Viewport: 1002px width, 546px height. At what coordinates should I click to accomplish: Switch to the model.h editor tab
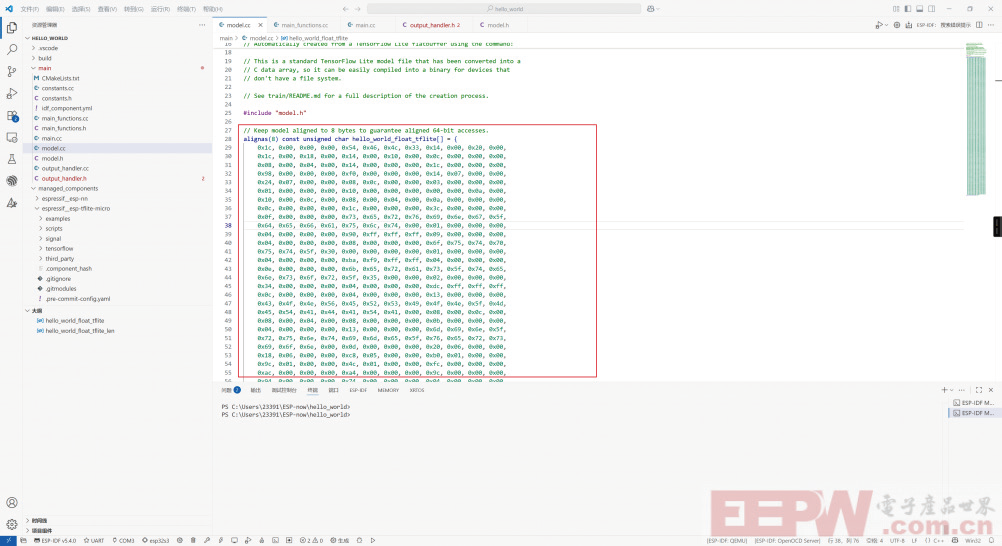495,25
